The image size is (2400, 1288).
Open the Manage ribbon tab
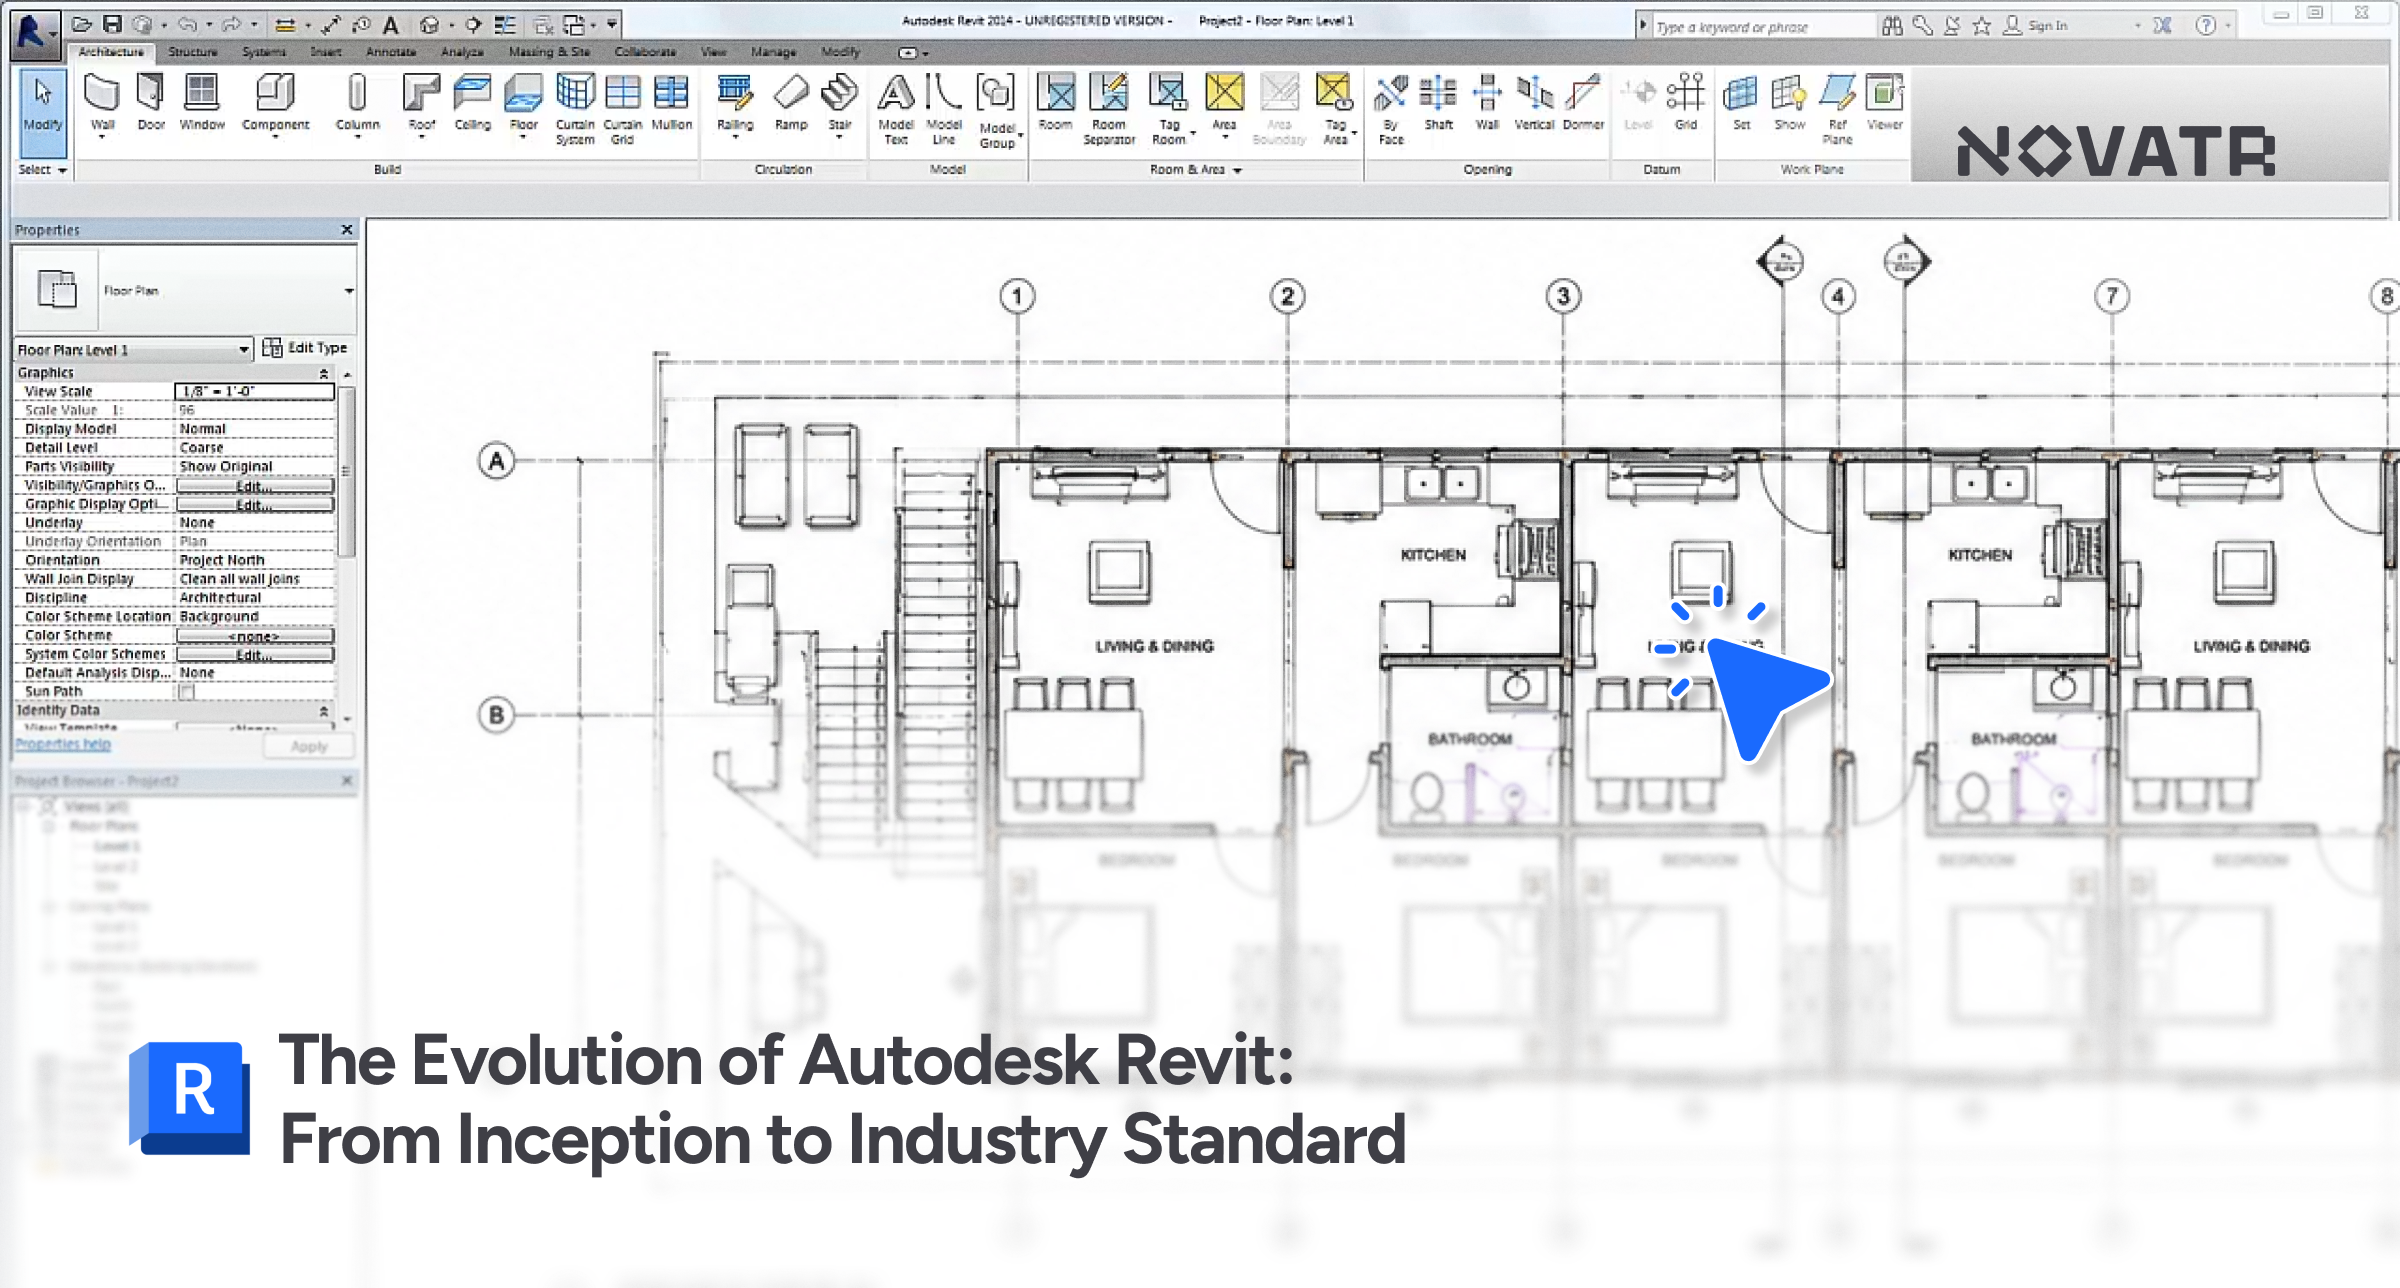pyautogui.click(x=774, y=52)
